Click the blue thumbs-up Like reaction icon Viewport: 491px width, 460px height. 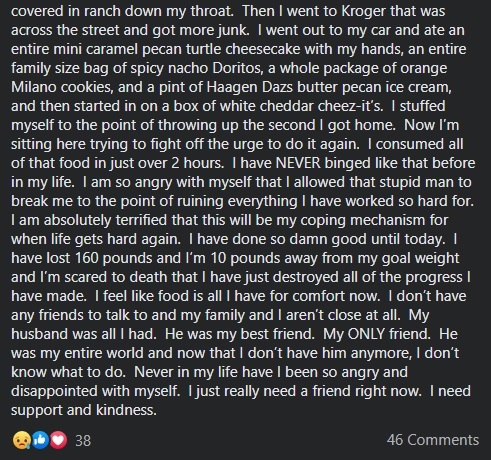tap(40, 440)
